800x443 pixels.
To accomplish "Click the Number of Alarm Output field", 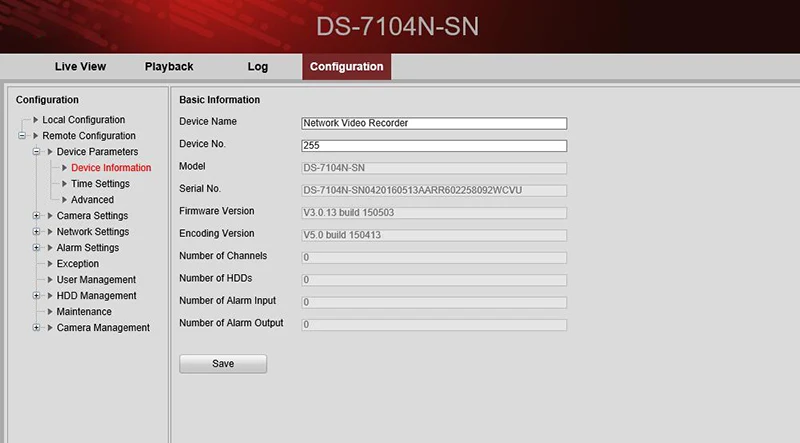I will click(x=434, y=325).
